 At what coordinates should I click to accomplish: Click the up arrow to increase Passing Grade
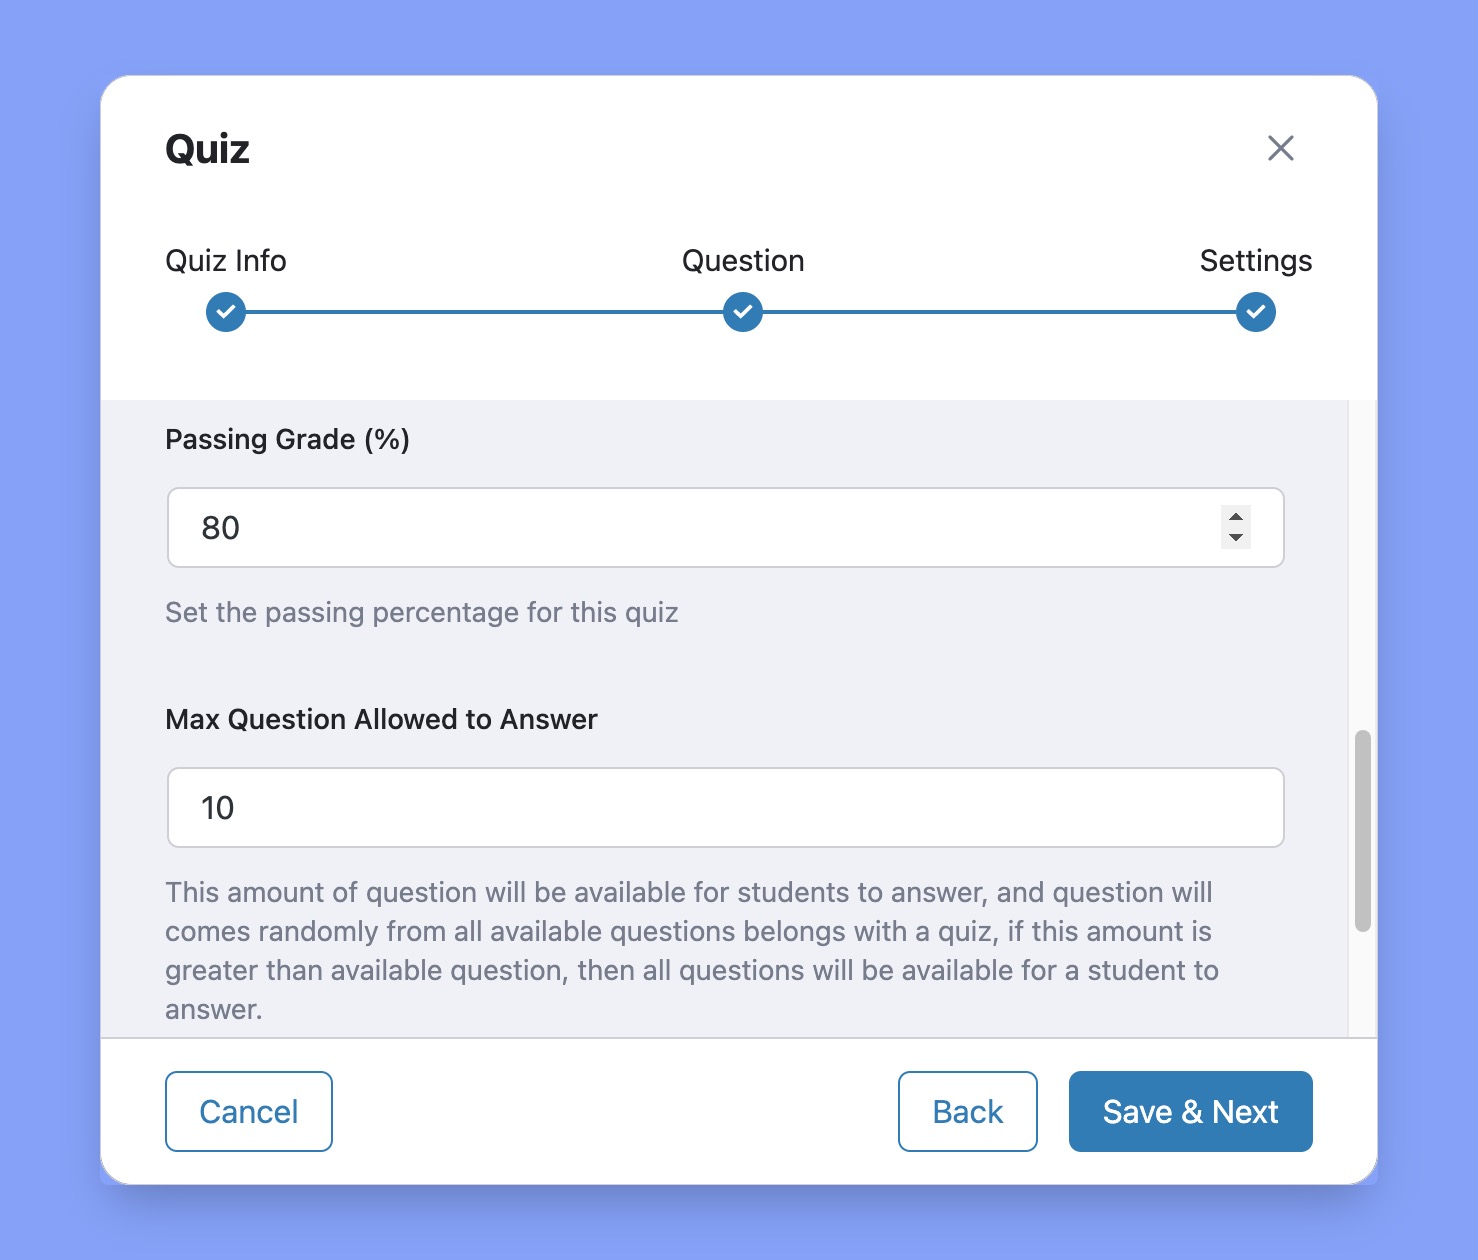[x=1236, y=517]
